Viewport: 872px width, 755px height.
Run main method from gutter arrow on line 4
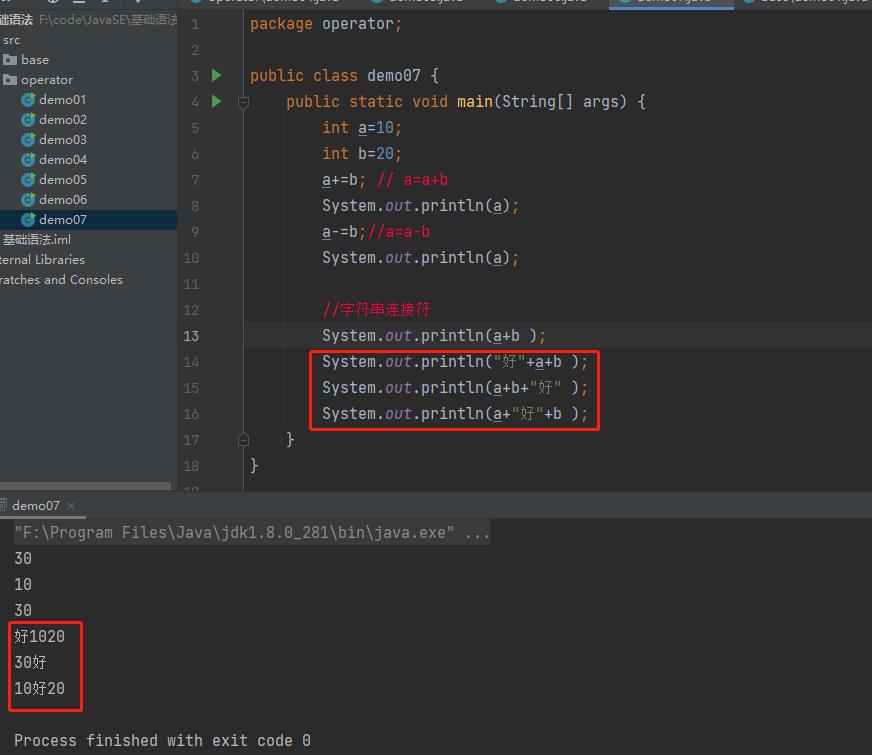click(216, 101)
